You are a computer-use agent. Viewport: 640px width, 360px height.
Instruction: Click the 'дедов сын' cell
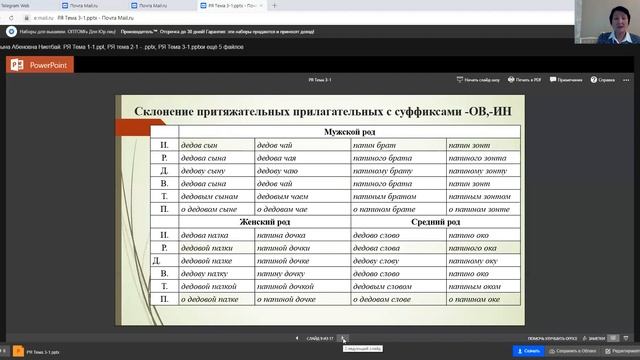[216, 145]
